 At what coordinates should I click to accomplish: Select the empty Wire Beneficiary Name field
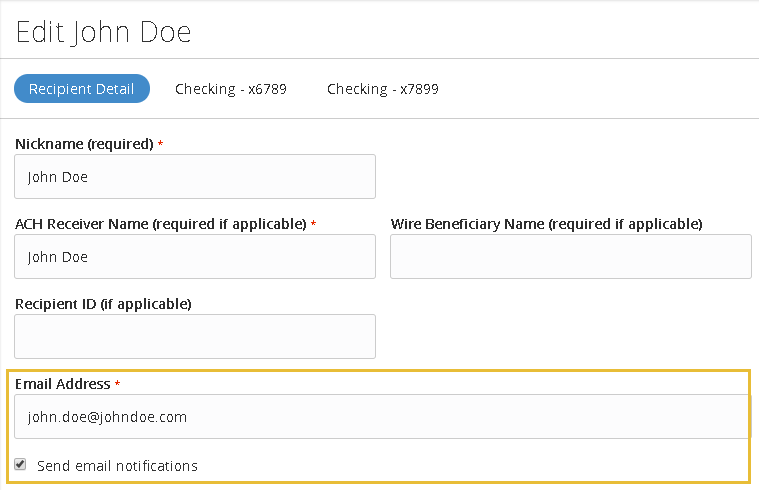570,257
